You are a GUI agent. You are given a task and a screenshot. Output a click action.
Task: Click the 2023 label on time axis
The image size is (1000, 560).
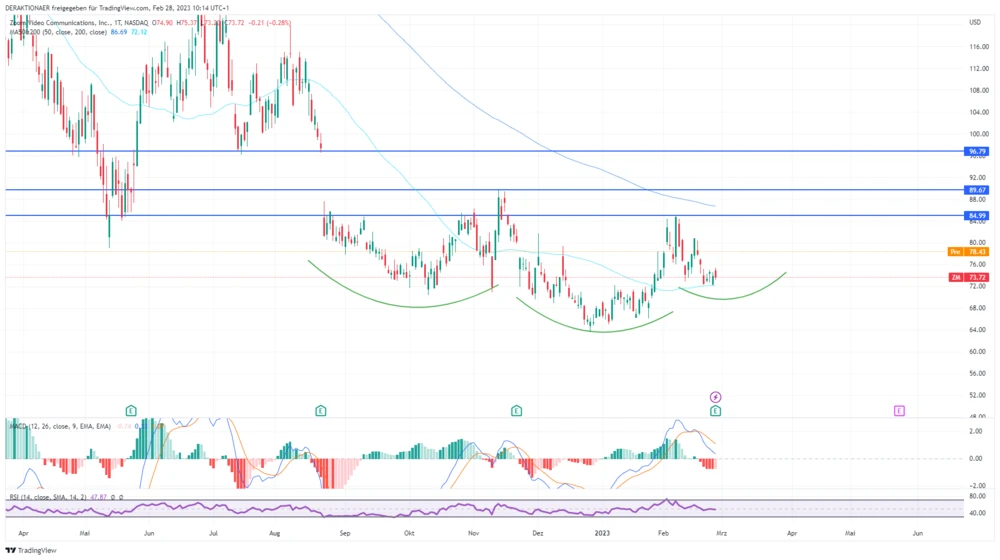pos(602,533)
